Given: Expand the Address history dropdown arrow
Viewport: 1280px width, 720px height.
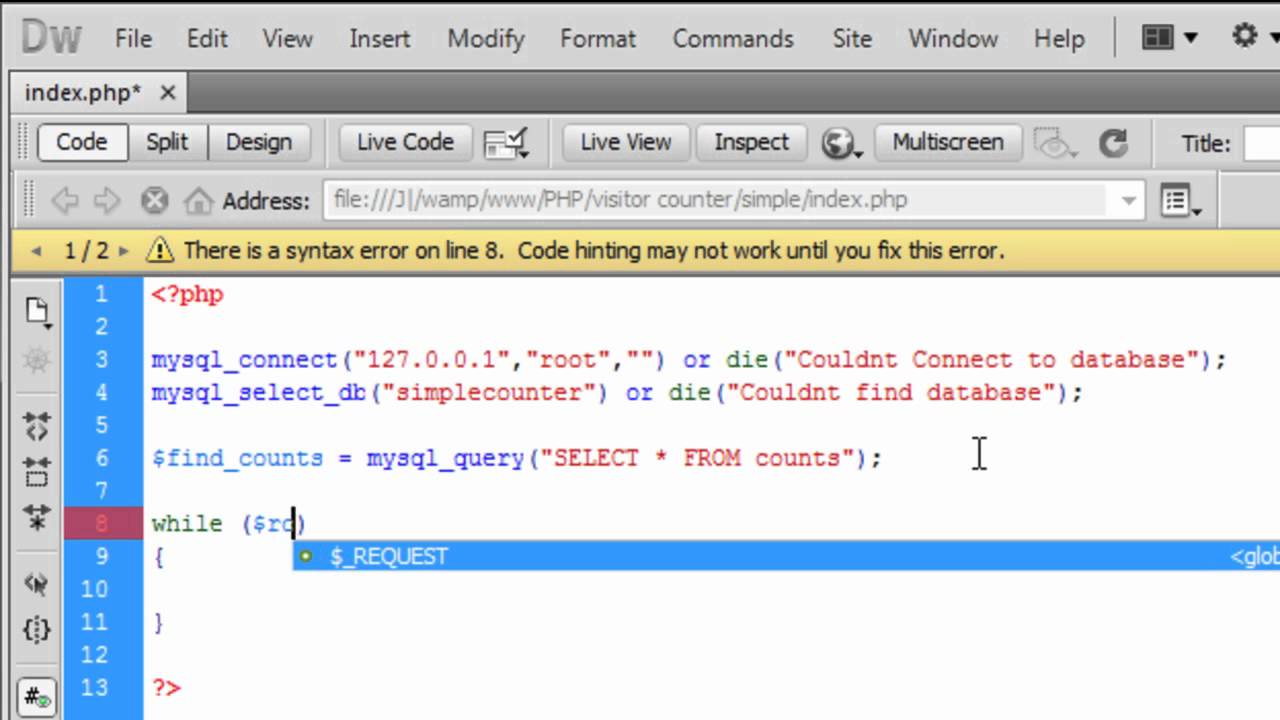Looking at the screenshot, I should tap(1128, 201).
